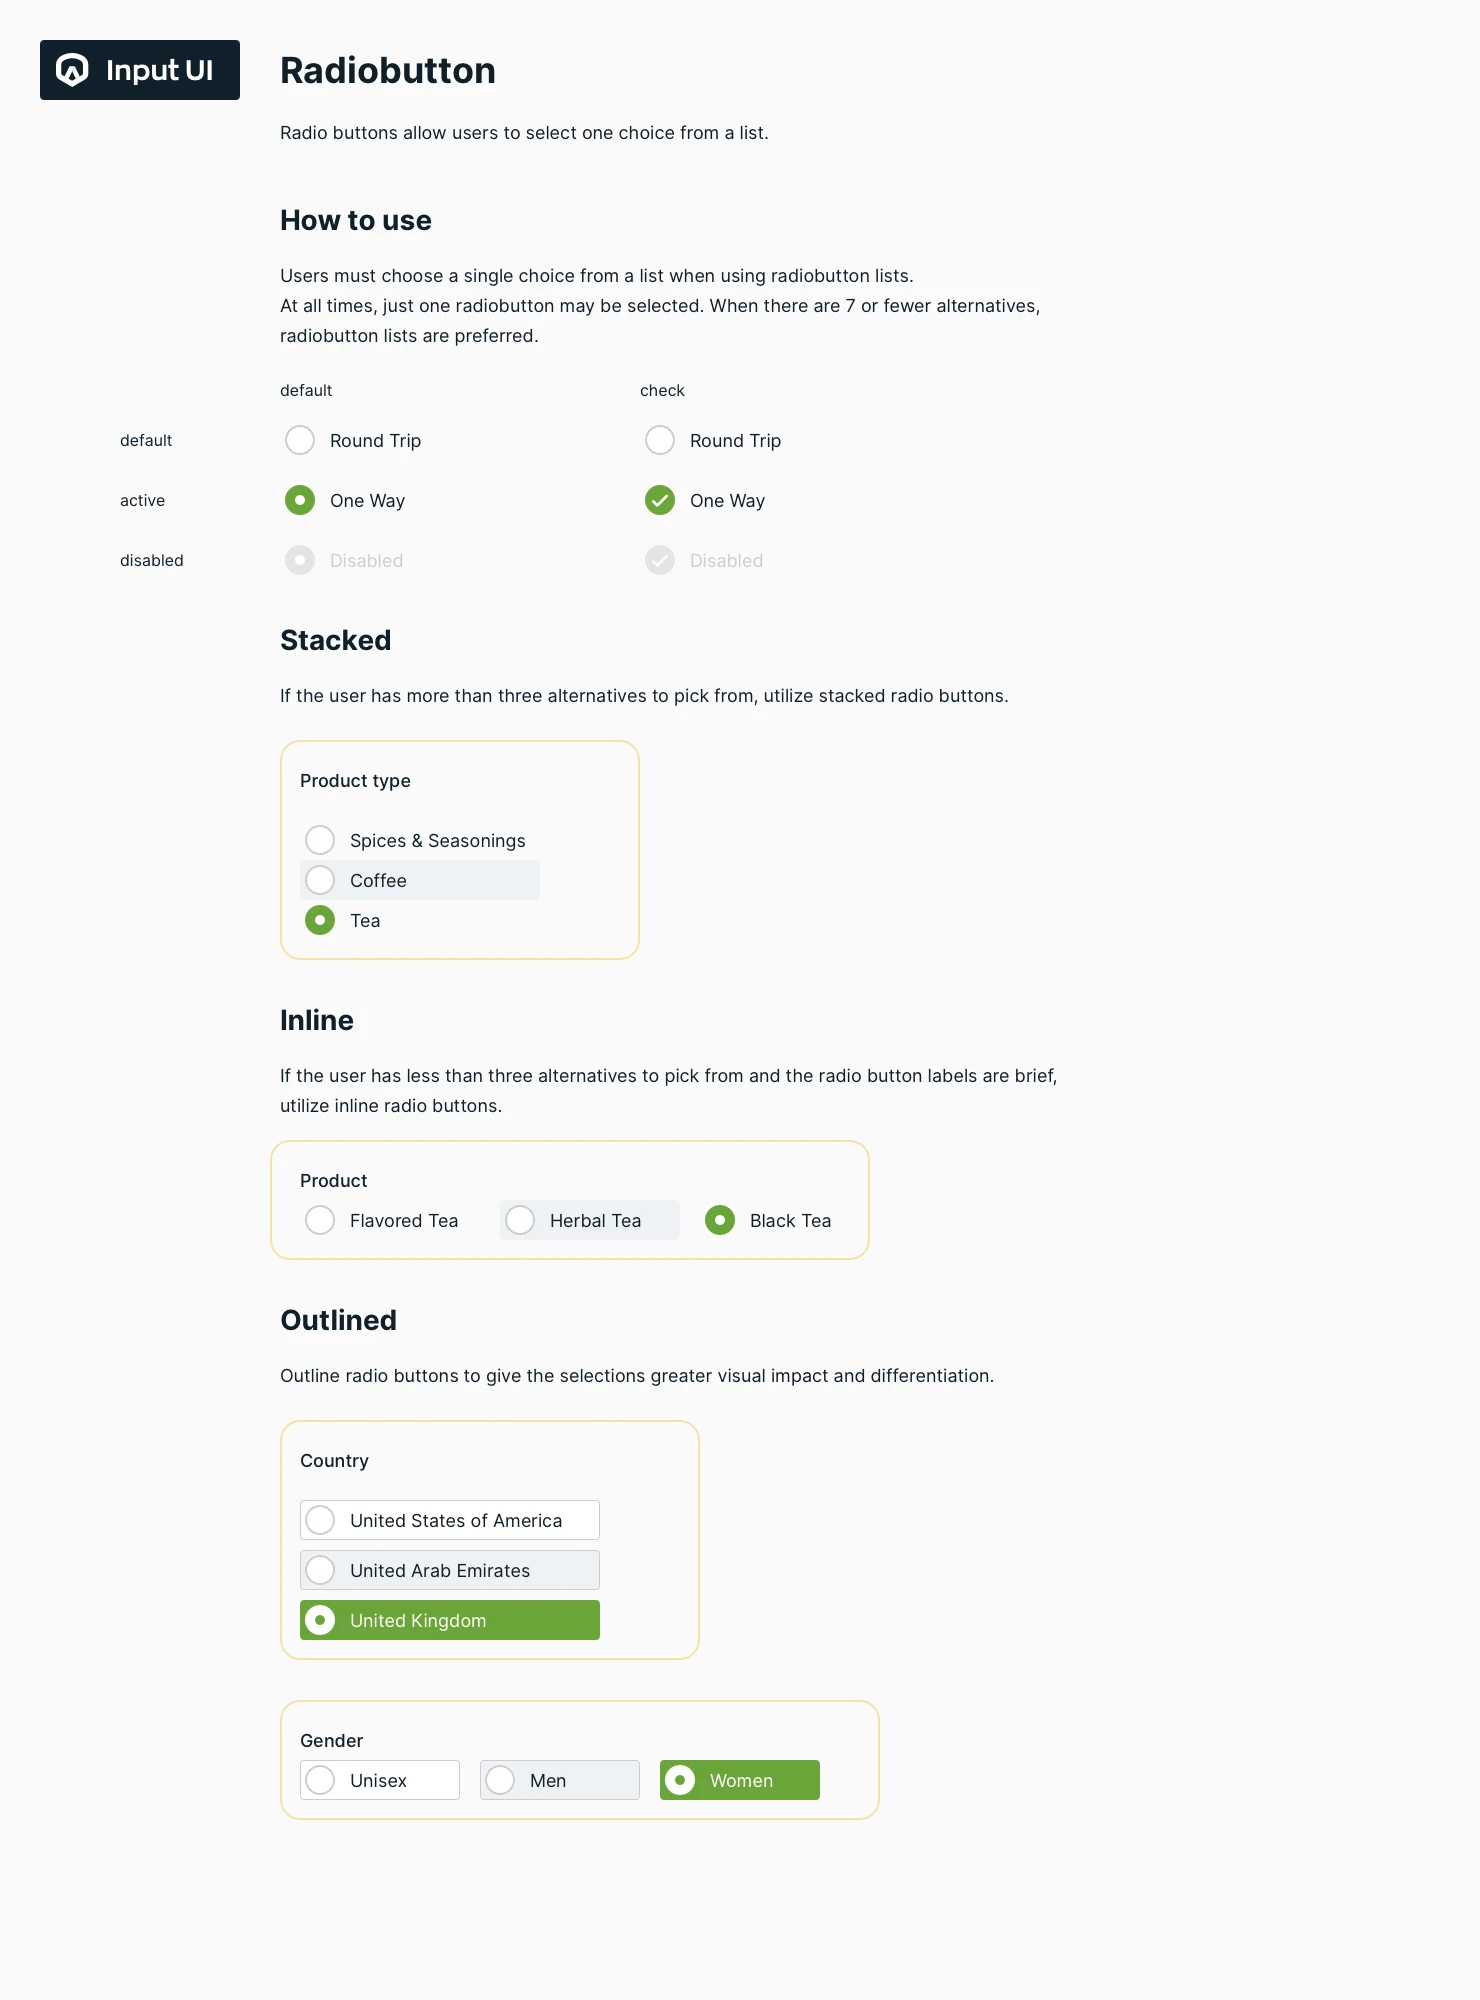Click the disabled default-style radio button
The image size is (1480, 2000).
(300, 560)
